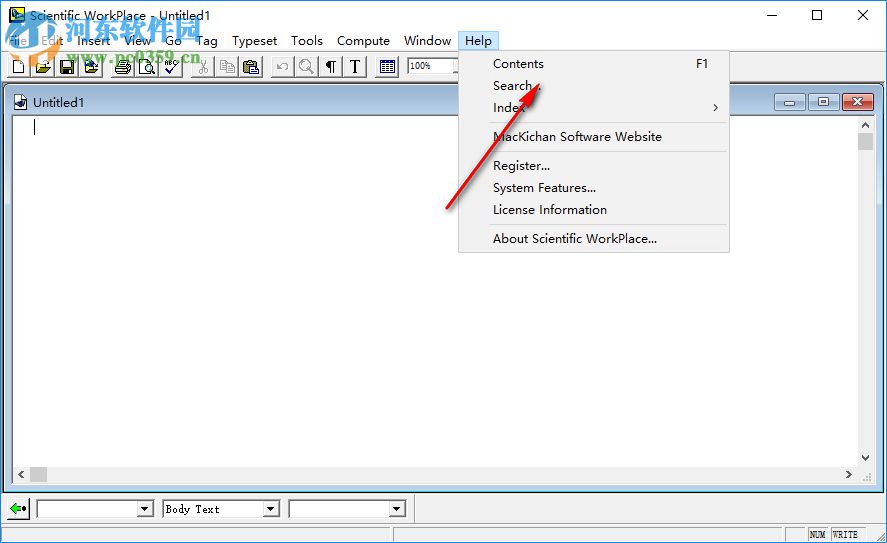Click the WRITE status bar indicator
This screenshot has width=887, height=543.
846,535
